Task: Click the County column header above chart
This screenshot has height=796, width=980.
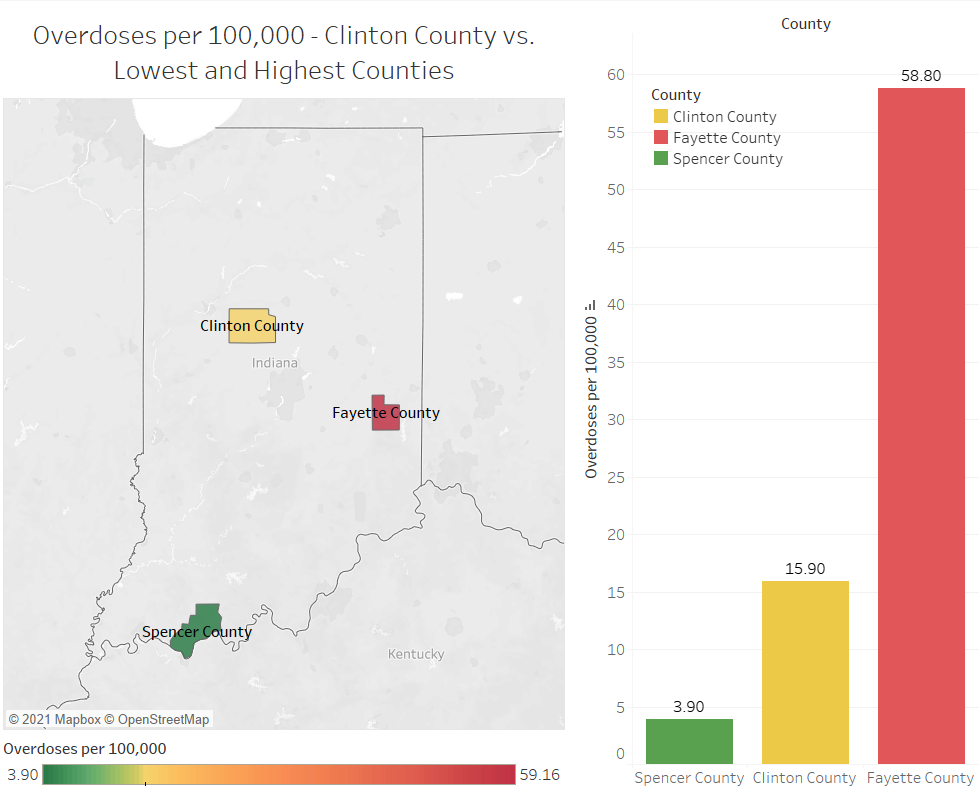Action: click(x=805, y=24)
